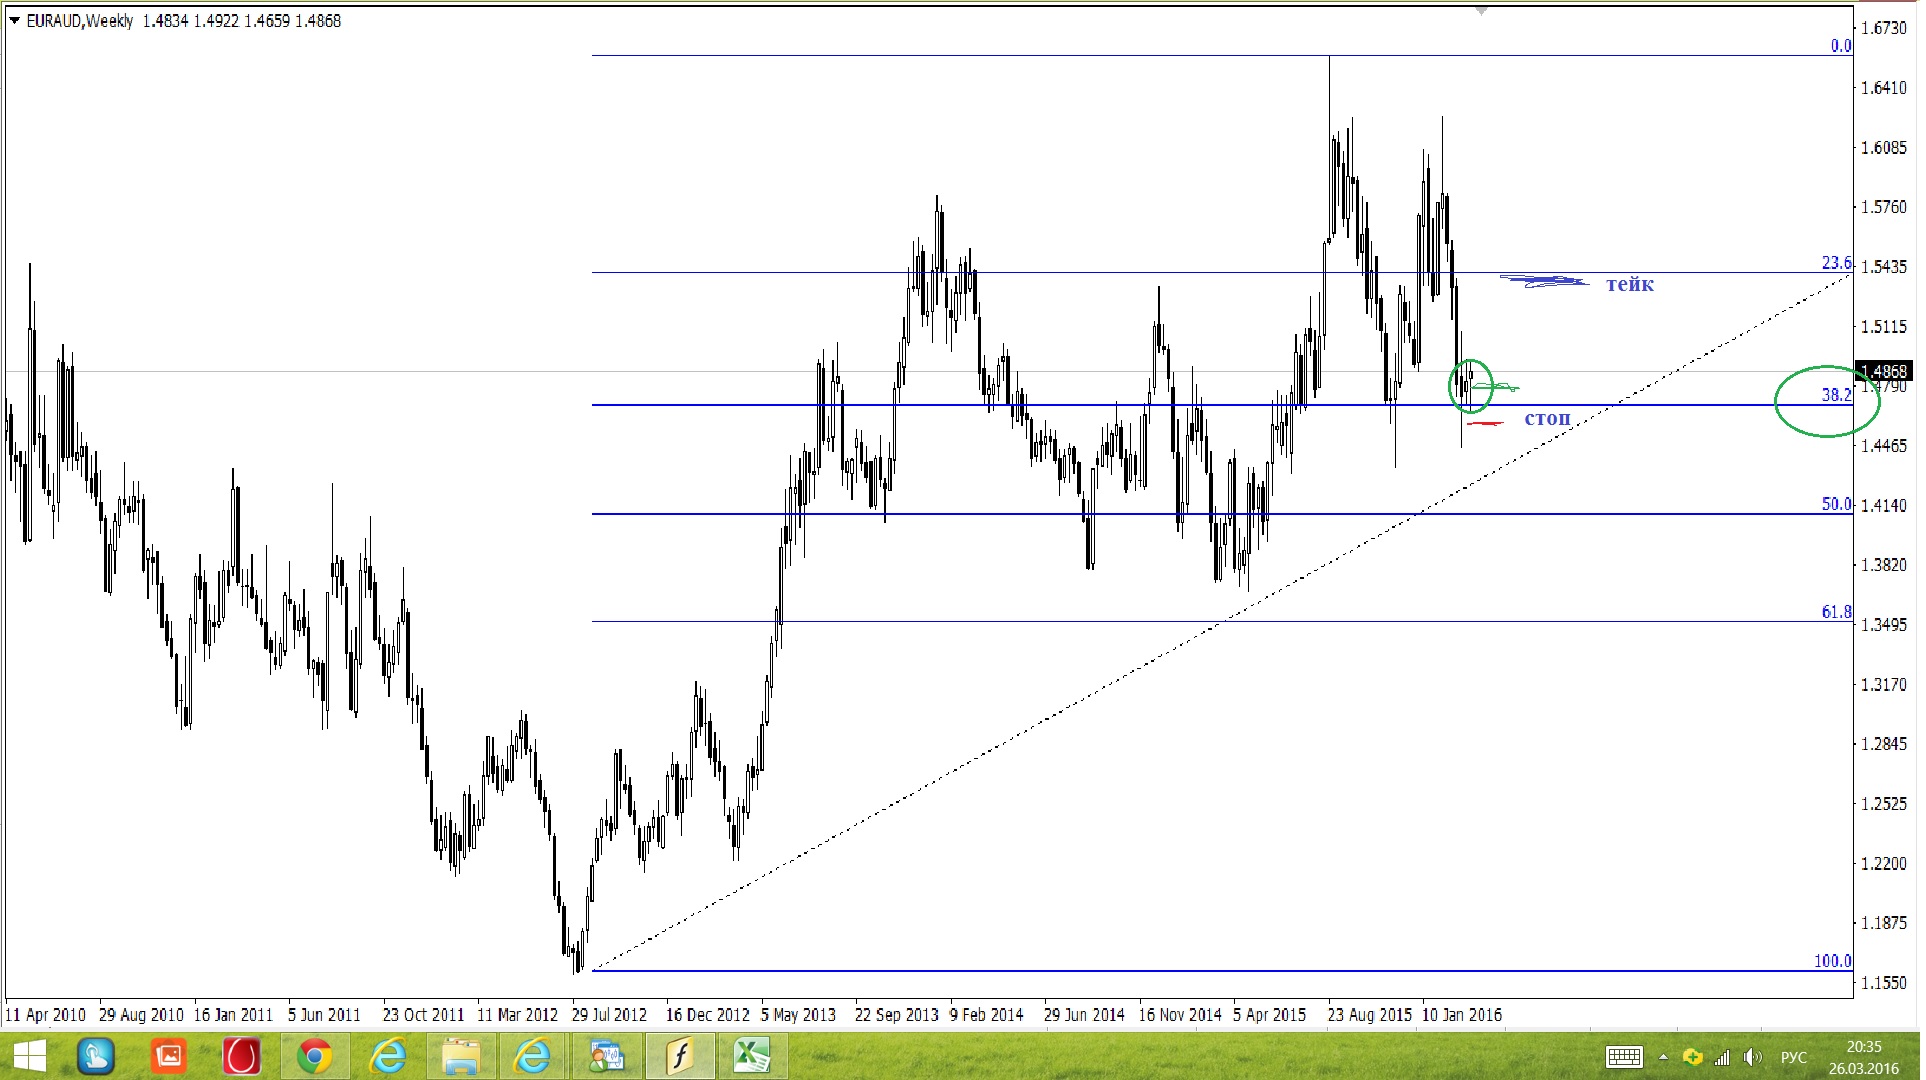Switch to Google Chrome in the taskbar

point(314,1056)
